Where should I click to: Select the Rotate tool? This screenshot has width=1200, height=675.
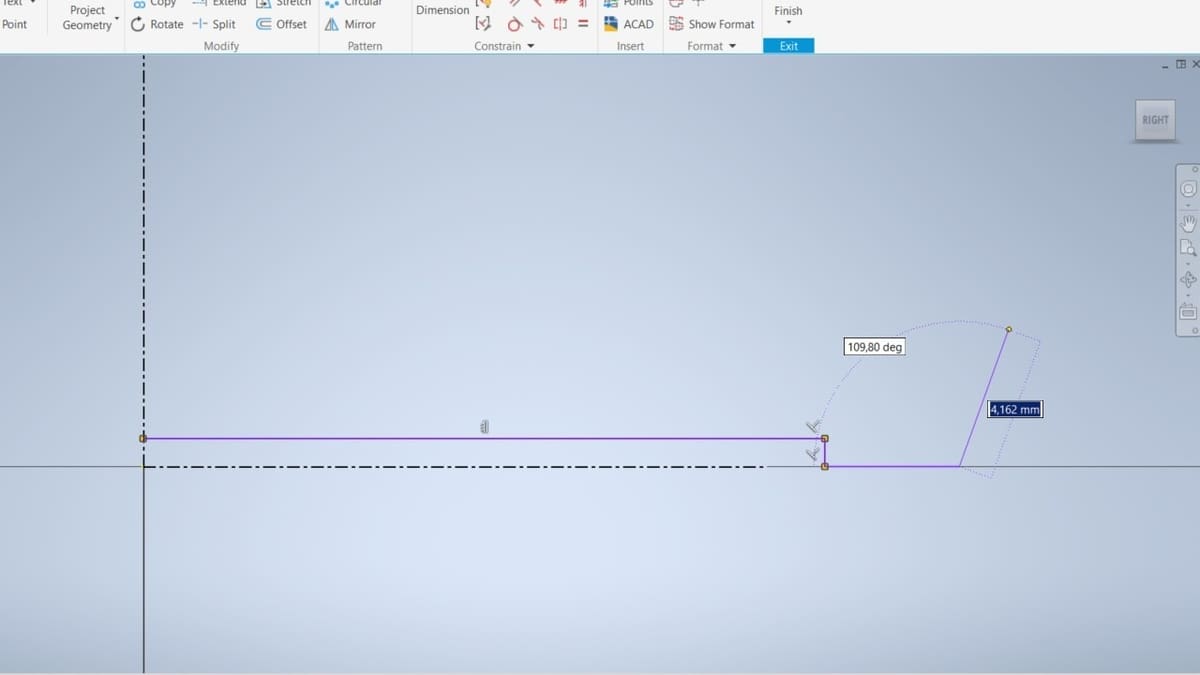pos(157,24)
